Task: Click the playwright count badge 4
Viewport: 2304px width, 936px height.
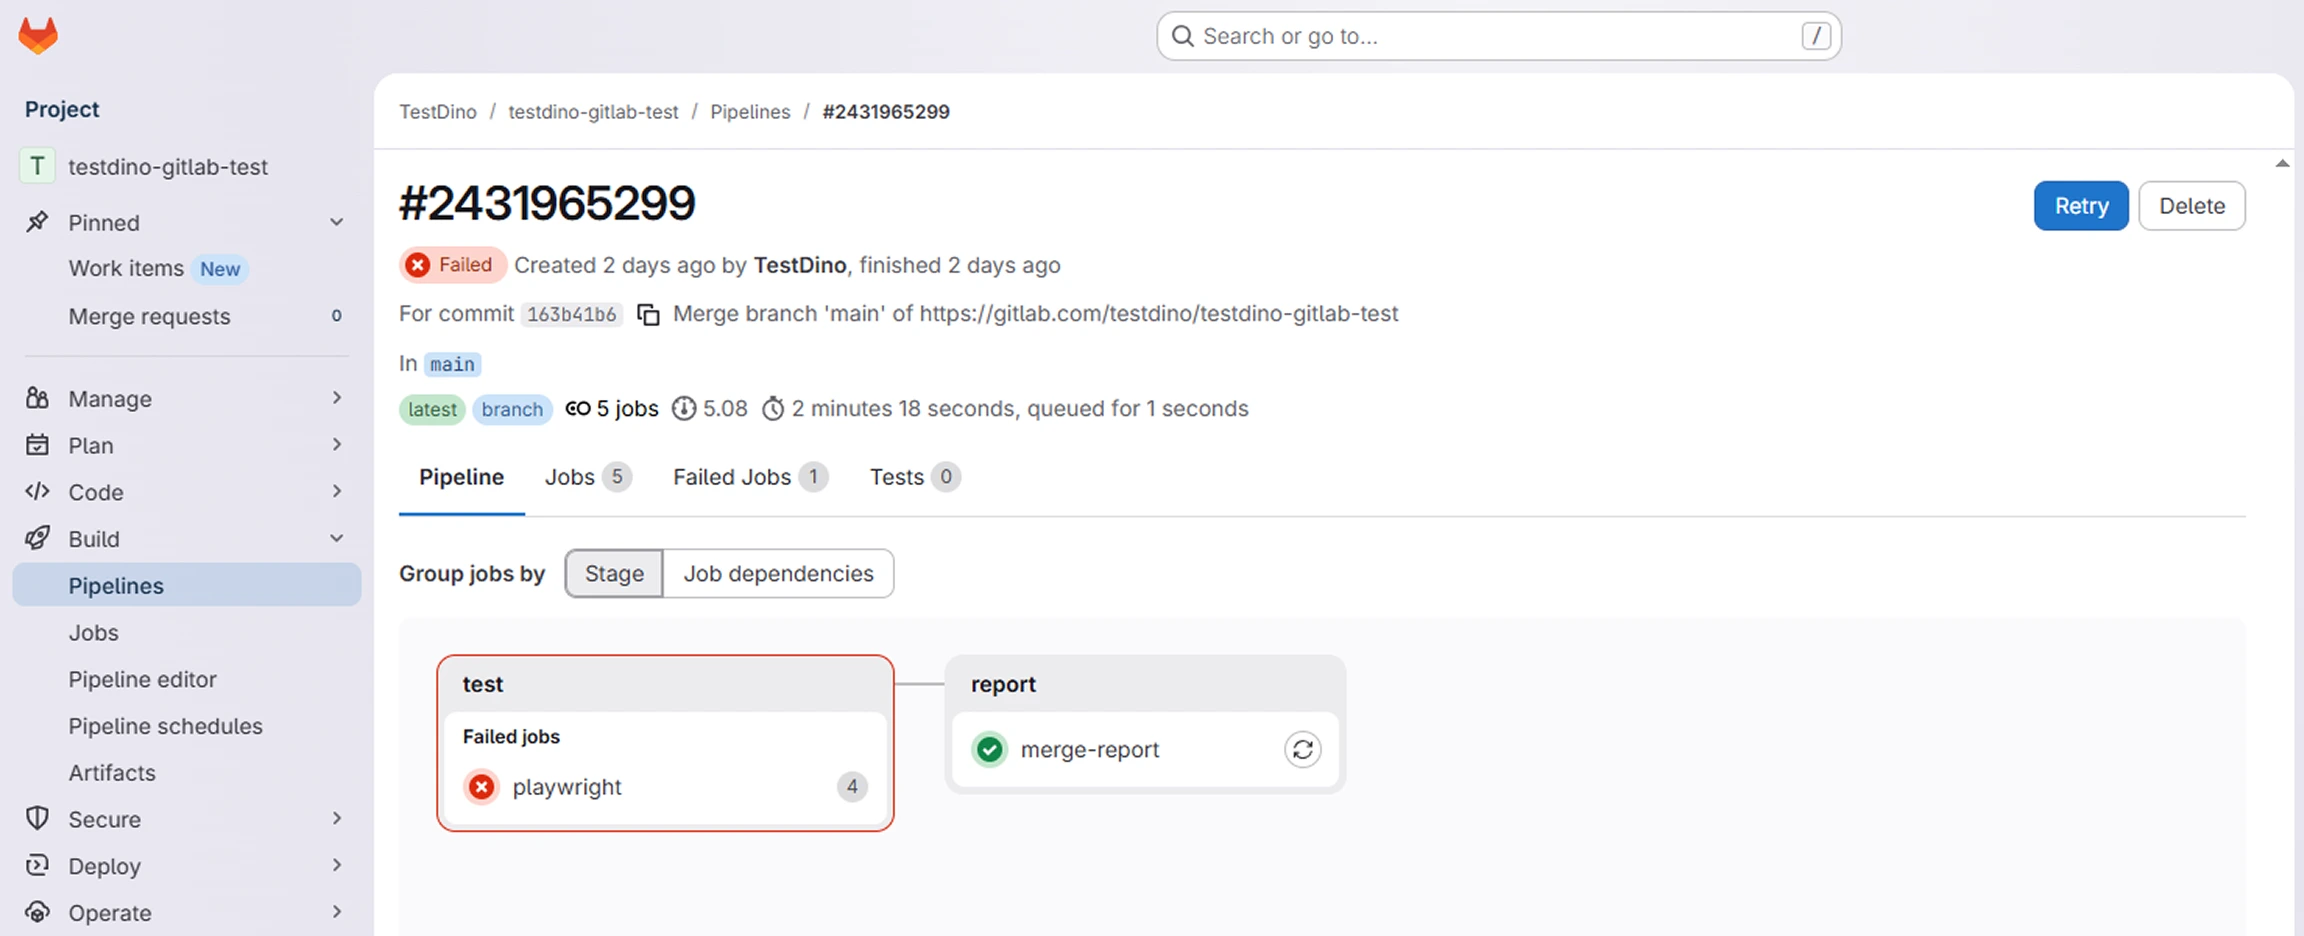Action: pyautogui.click(x=852, y=787)
